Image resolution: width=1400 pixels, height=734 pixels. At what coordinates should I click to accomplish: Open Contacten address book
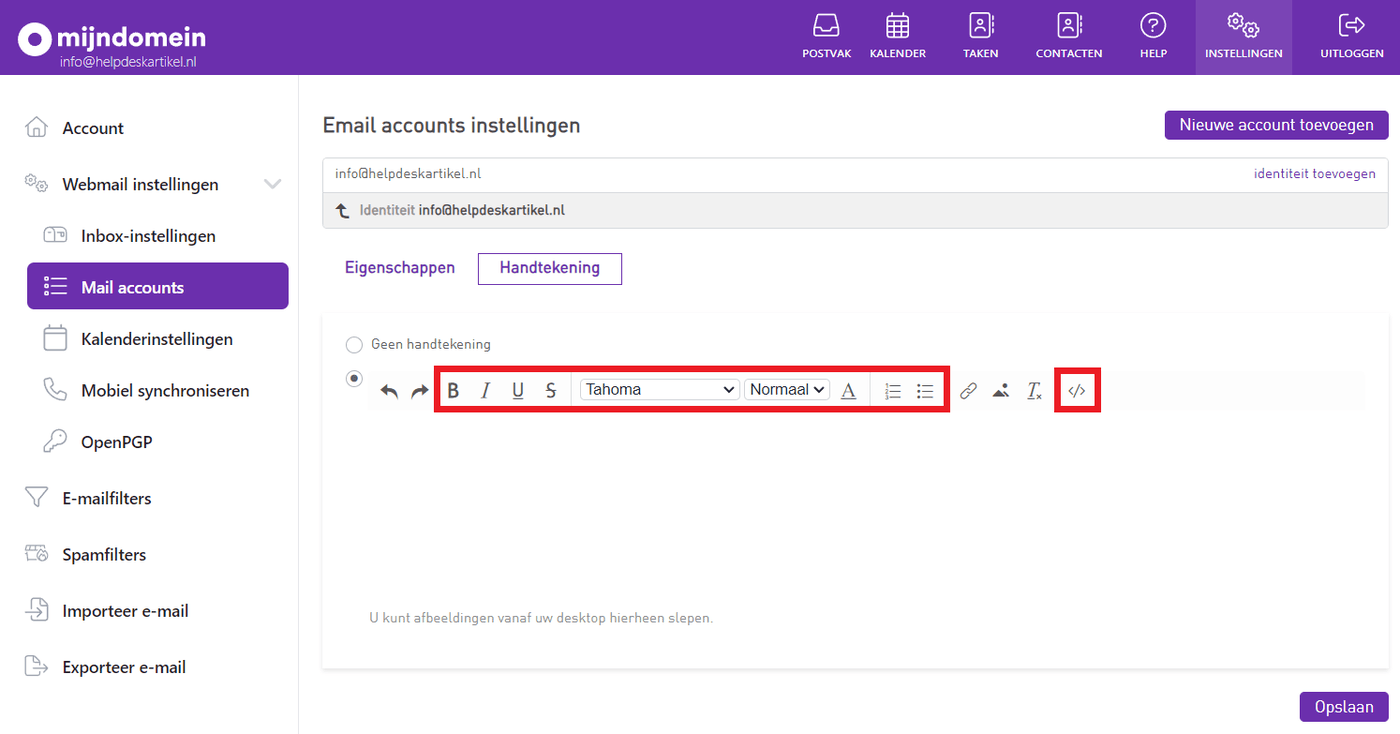point(1069,37)
